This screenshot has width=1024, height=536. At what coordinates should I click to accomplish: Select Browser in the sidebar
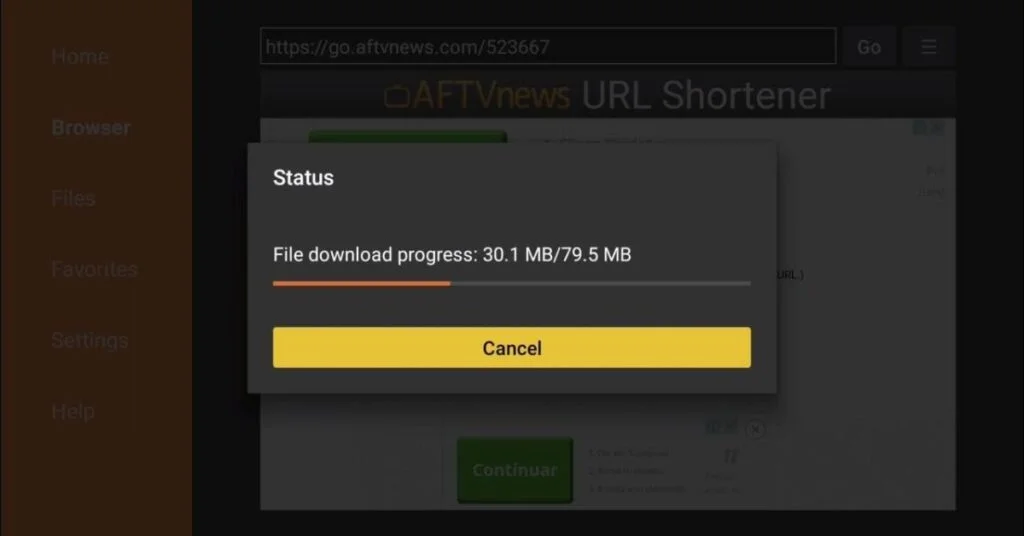coord(91,127)
